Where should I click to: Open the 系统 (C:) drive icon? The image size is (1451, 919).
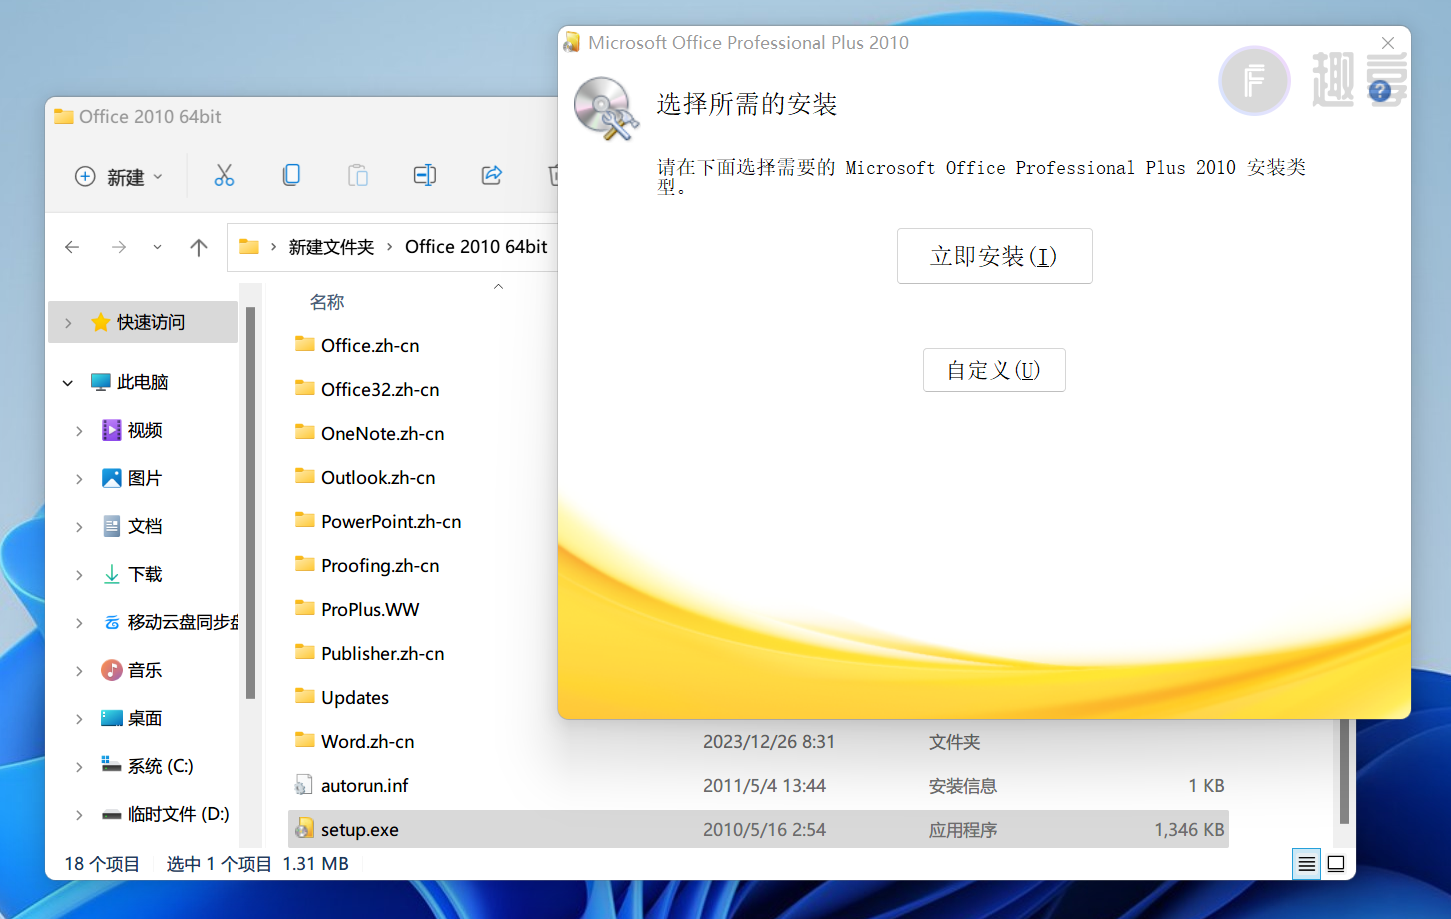(112, 766)
